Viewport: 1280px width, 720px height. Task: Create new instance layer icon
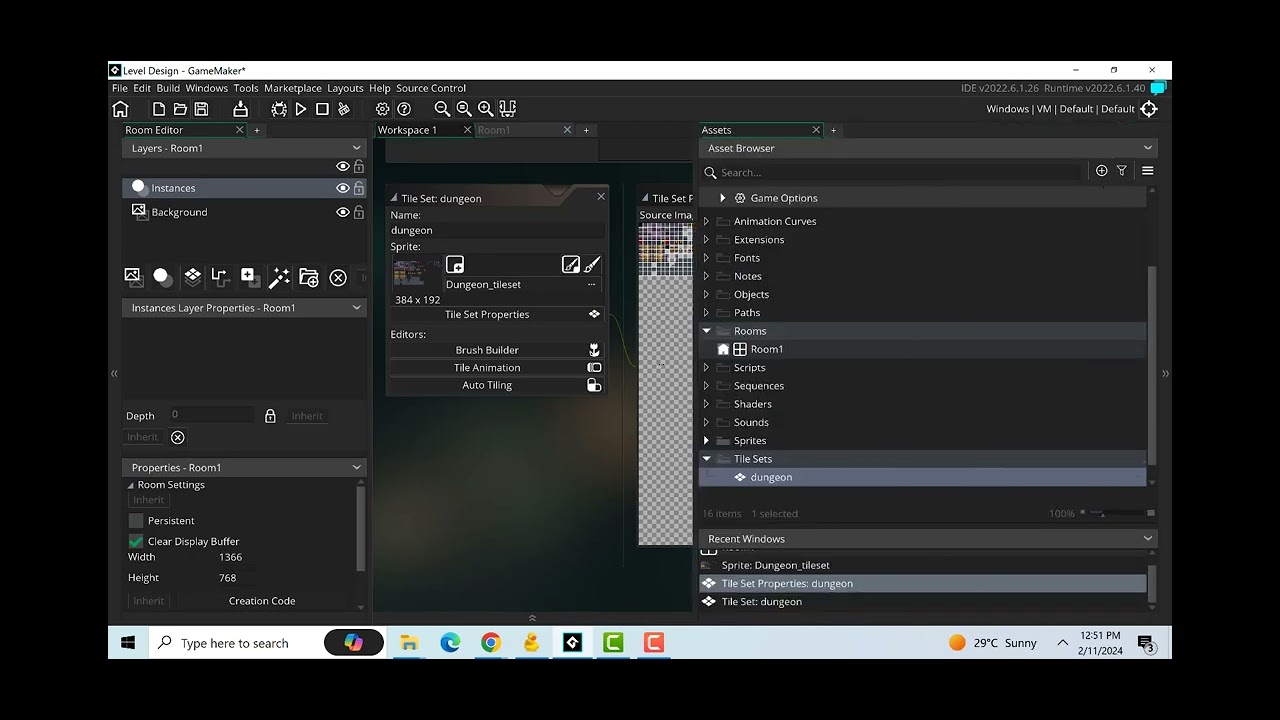pyautogui.click(x=162, y=277)
